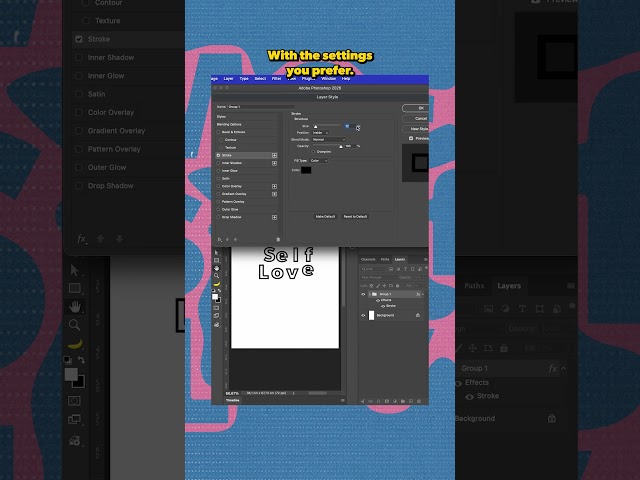The height and width of the screenshot is (480, 640).
Task: Swap foreground and background colors icon
Action: 220,291
